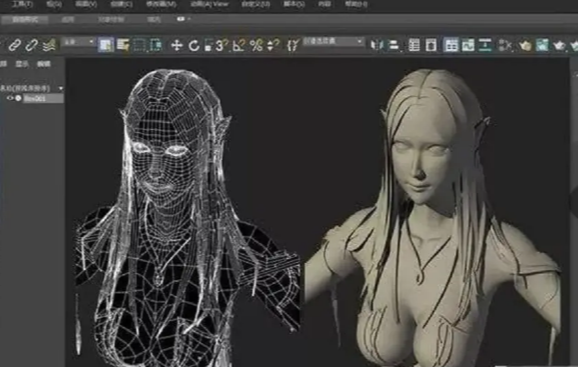This screenshot has height=367, width=578.
Task: Click the Render Production teapot icon
Action: tap(559, 45)
